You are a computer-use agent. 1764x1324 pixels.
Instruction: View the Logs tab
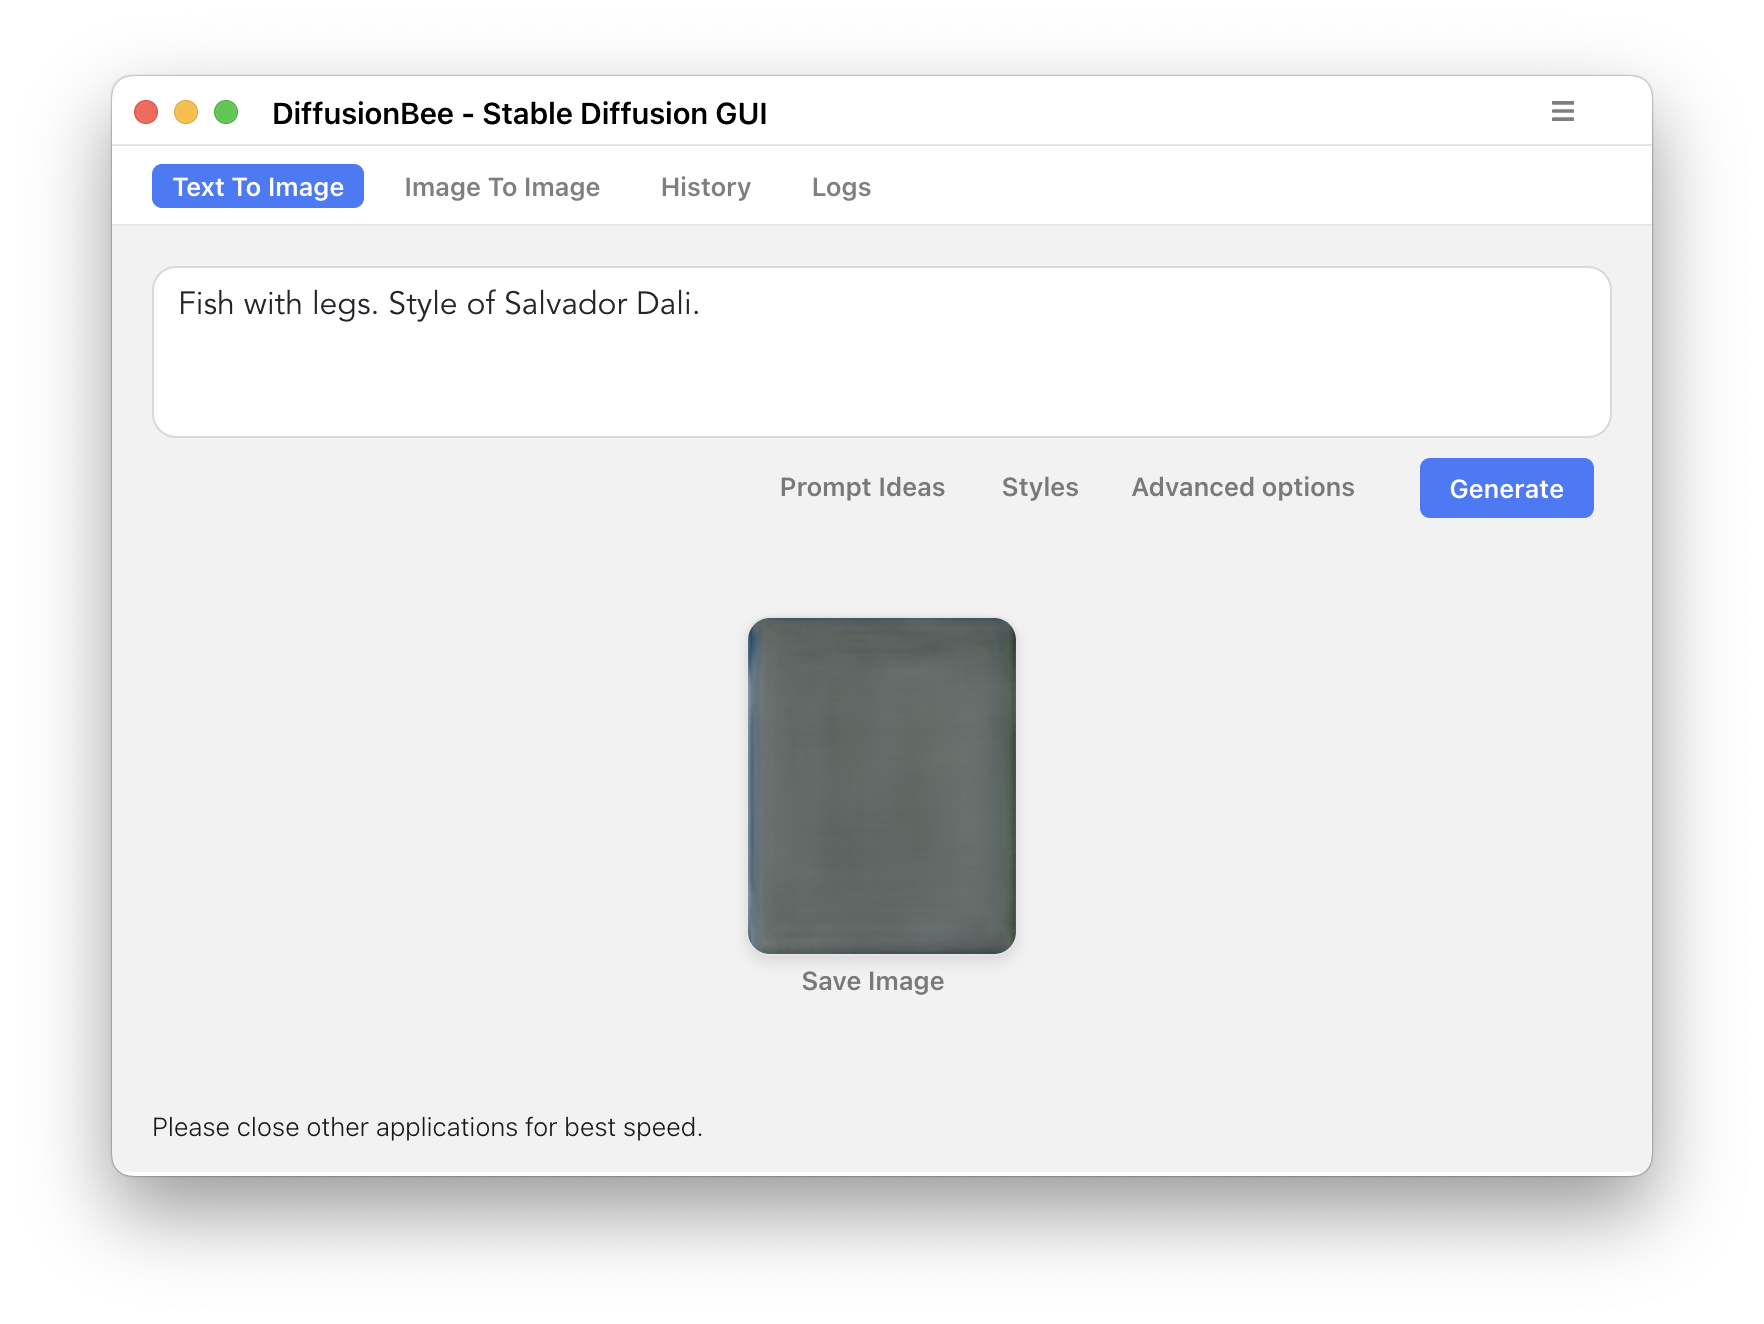click(841, 187)
